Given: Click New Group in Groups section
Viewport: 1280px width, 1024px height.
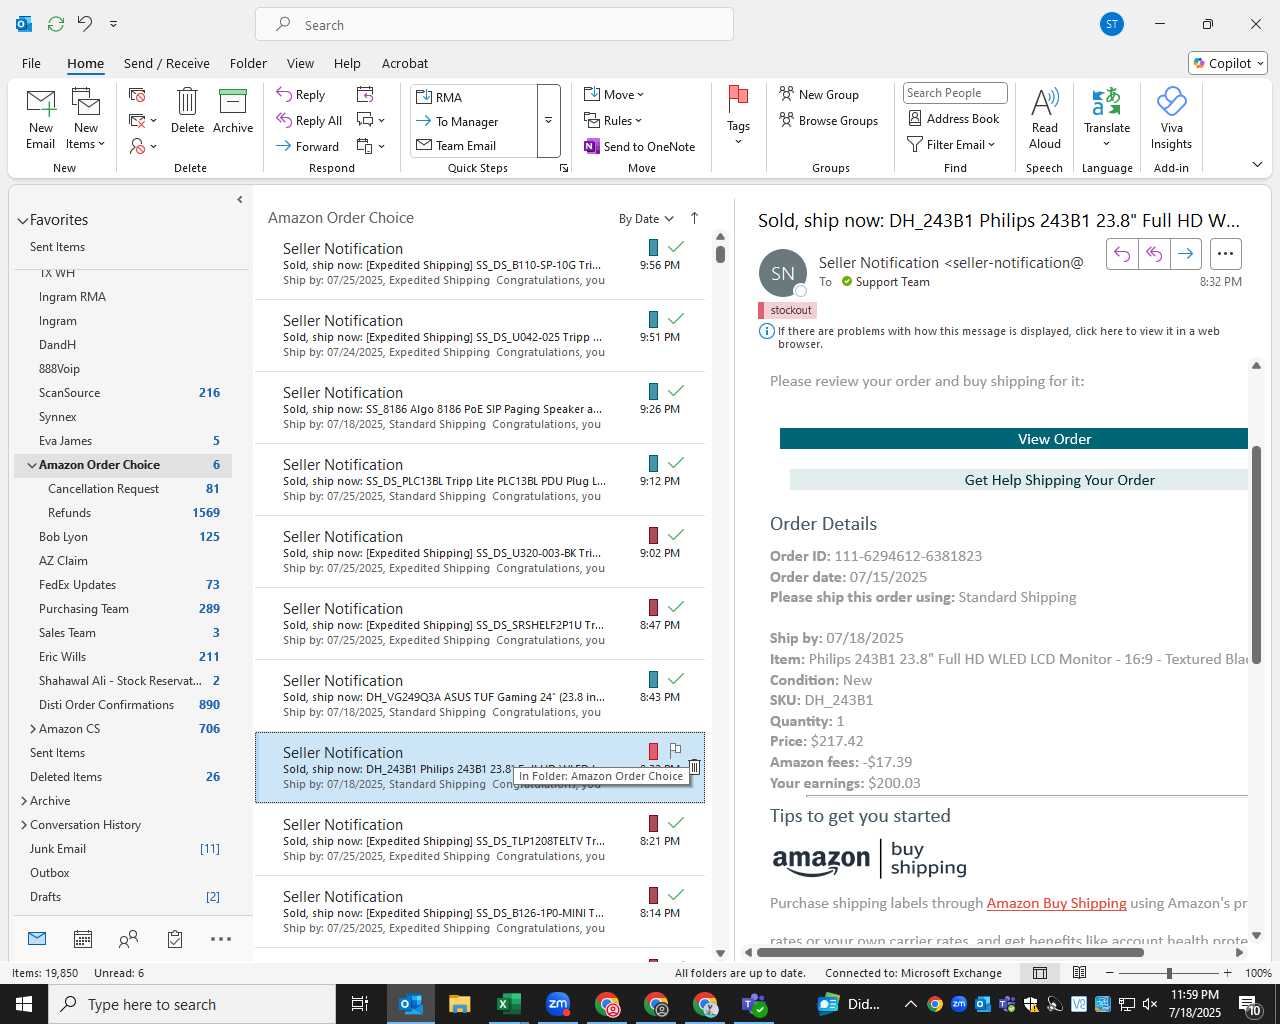Looking at the screenshot, I should click(x=819, y=95).
